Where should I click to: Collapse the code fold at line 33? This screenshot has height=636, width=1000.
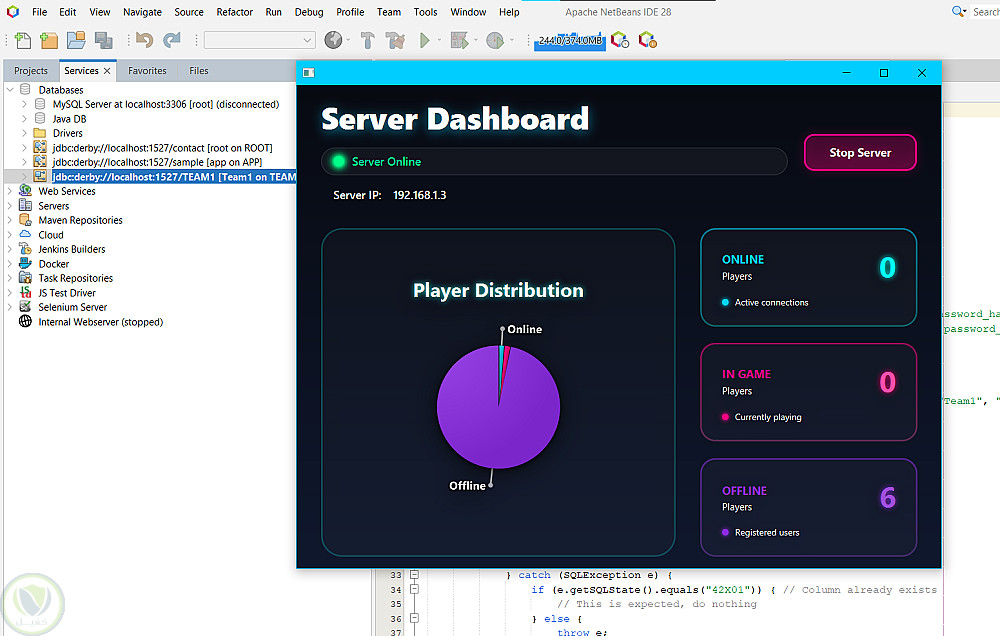tap(414, 575)
